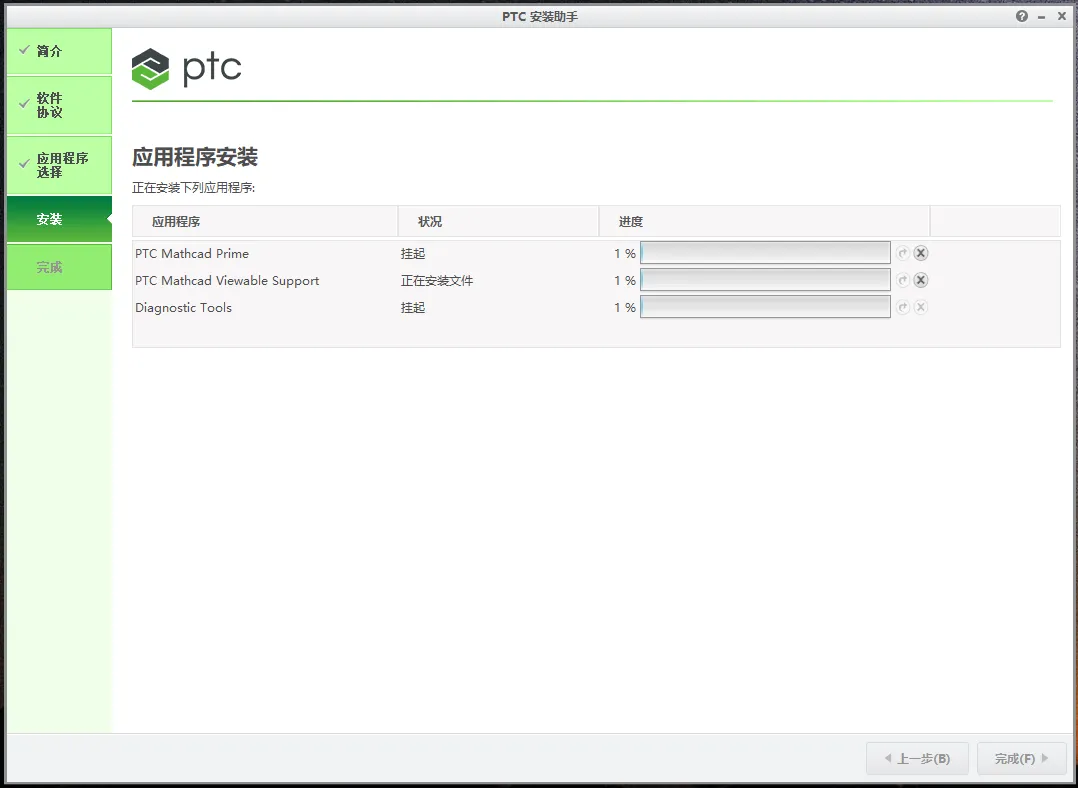Select PTC Mathcad Prime row name

pyautogui.click(x=192, y=253)
